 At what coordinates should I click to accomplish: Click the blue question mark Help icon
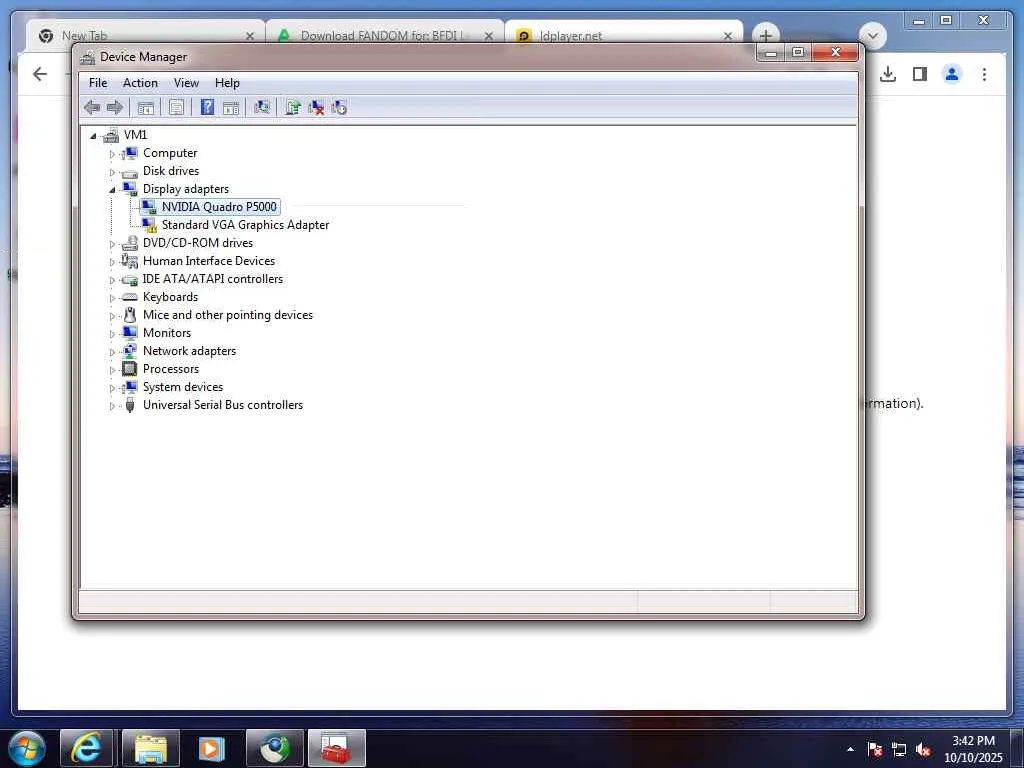[x=207, y=107]
